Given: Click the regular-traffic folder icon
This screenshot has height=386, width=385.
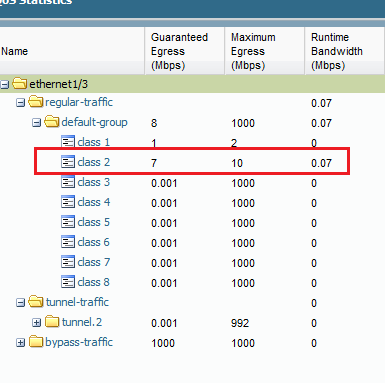Looking at the screenshot, I should click(36, 102).
